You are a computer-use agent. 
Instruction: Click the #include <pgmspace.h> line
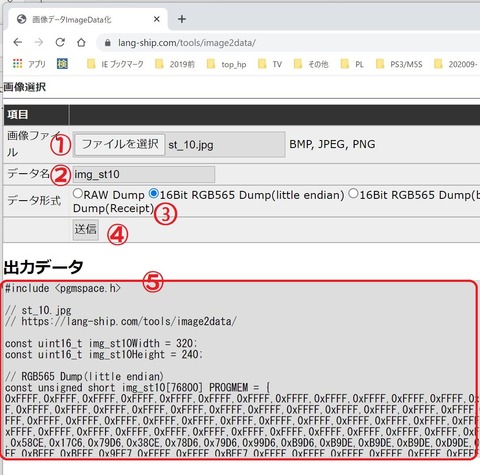click(x=63, y=288)
